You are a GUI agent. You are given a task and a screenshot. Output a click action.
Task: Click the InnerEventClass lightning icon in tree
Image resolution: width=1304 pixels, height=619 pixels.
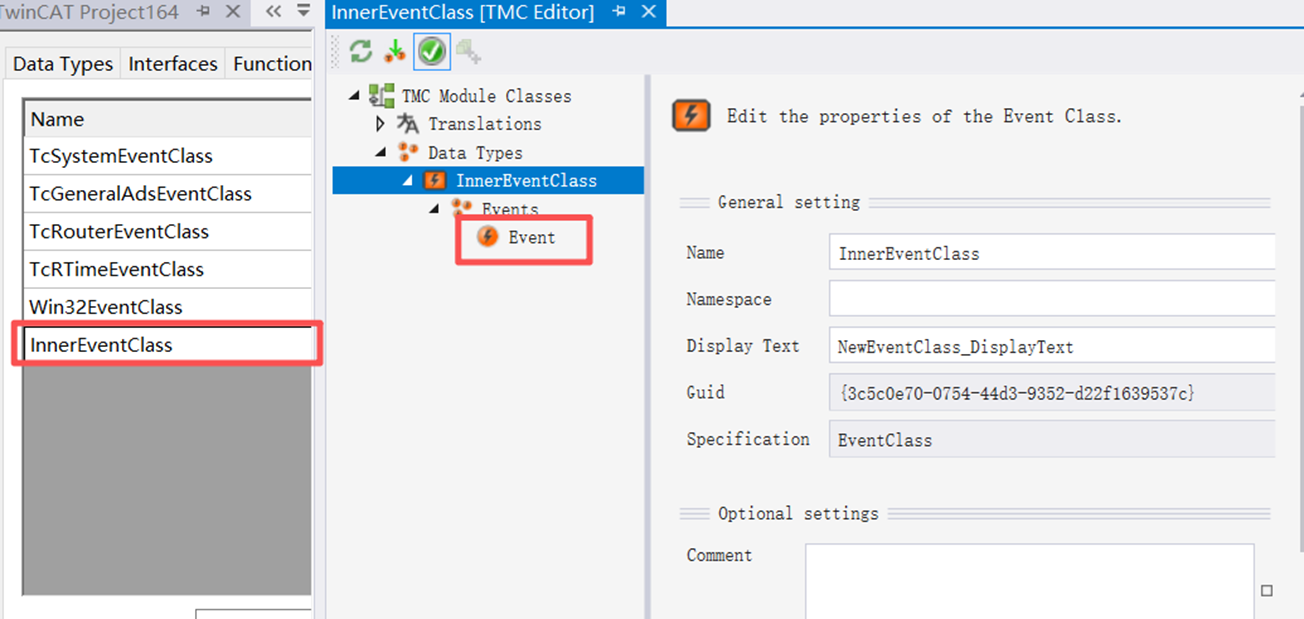click(x=435, y=180)
